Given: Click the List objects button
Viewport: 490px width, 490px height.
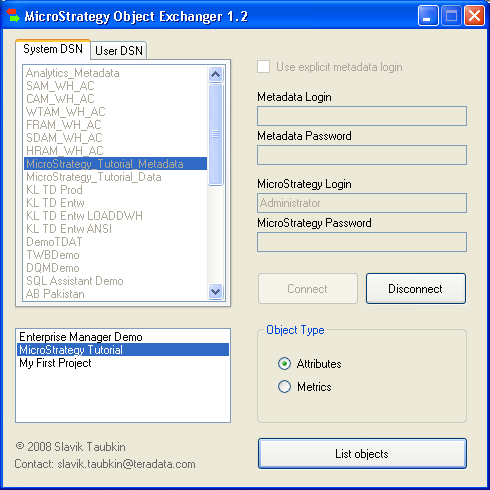Looking at the screenshot, I should coord(362,454).
